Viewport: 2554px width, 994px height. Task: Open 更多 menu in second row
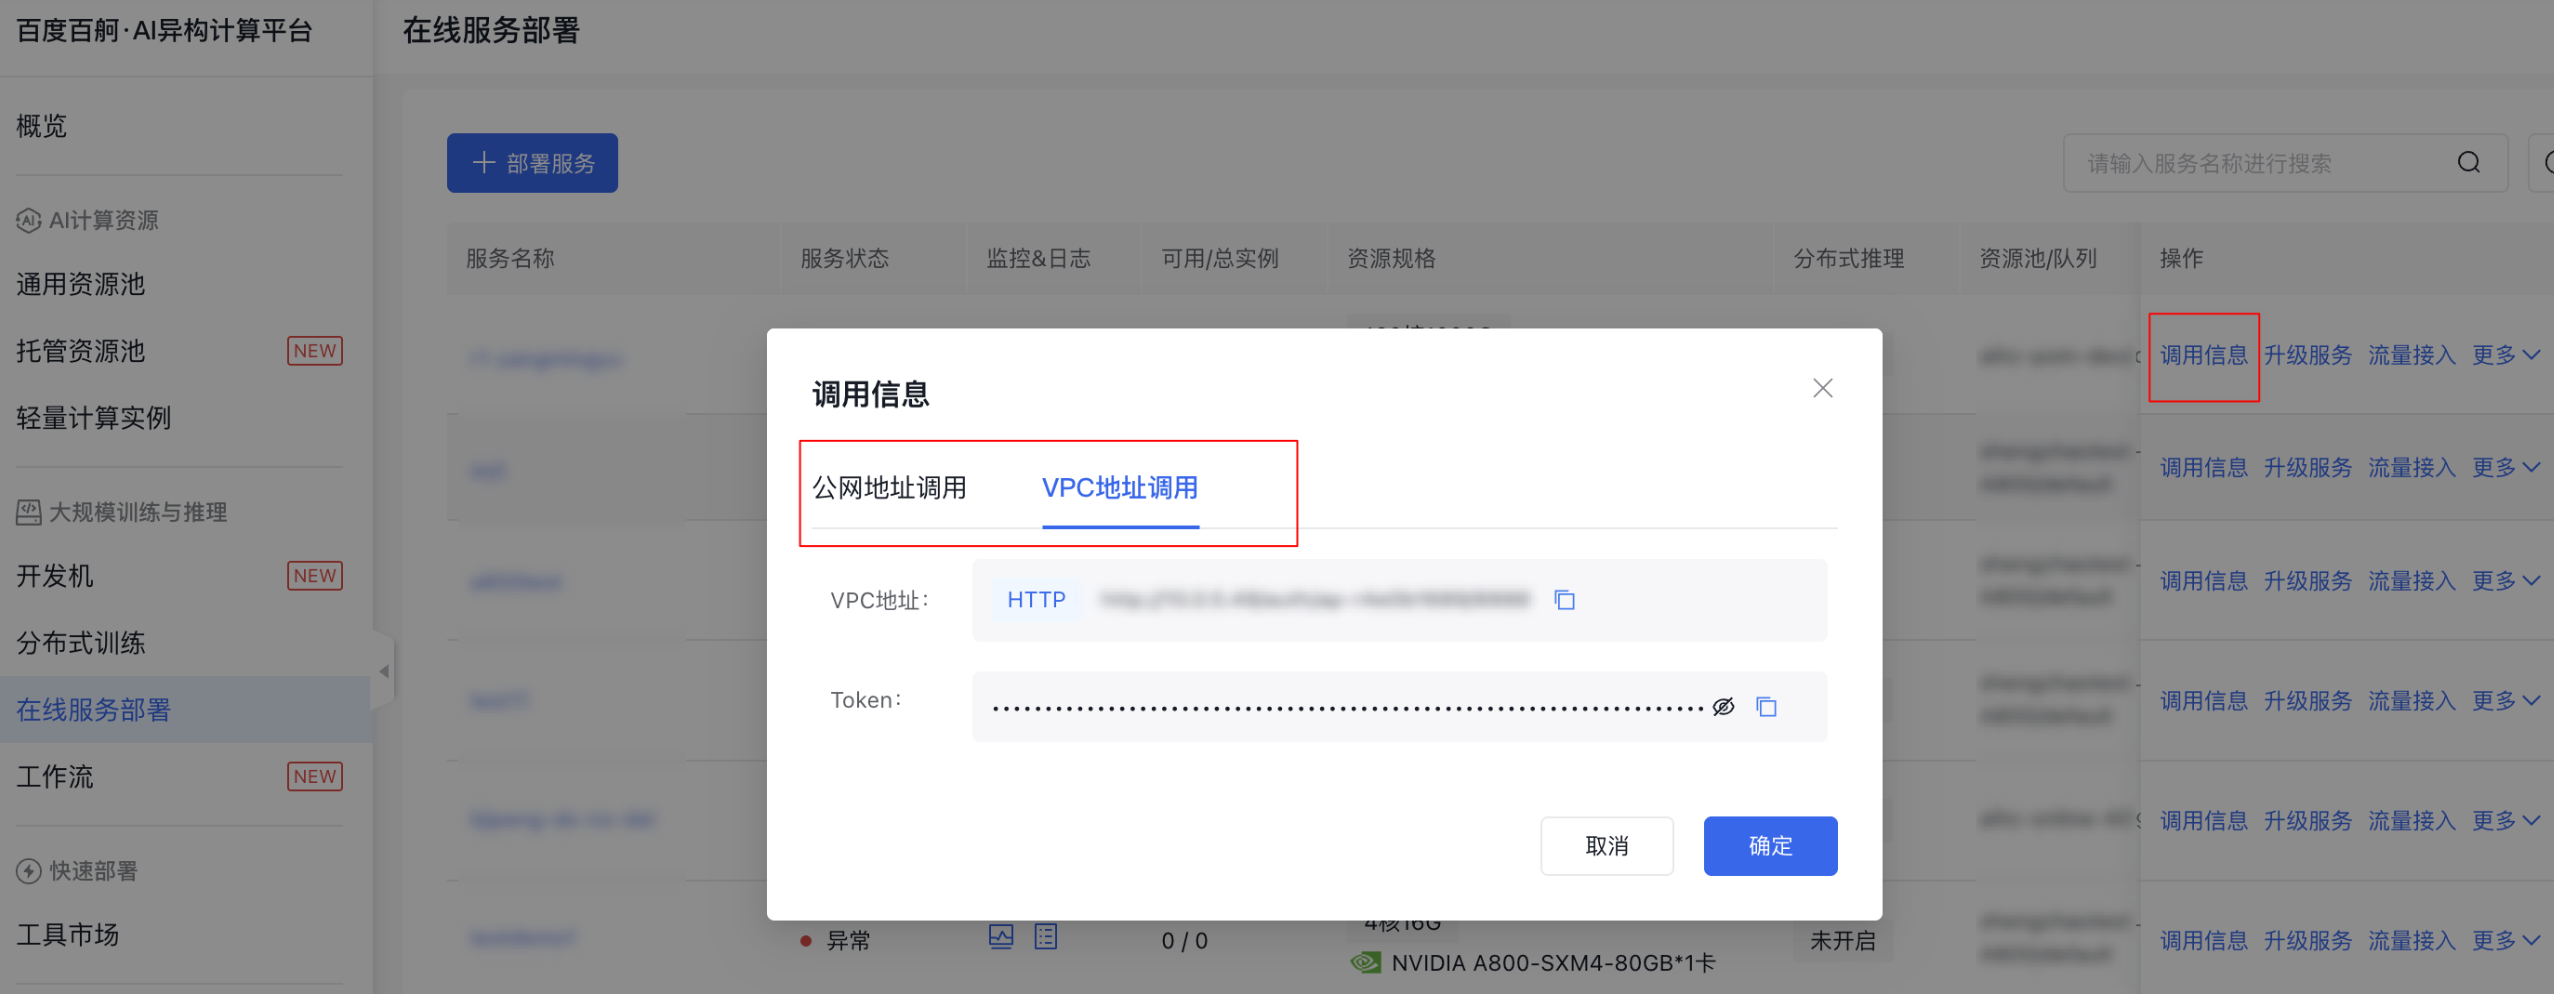[x=2505, y=468]
